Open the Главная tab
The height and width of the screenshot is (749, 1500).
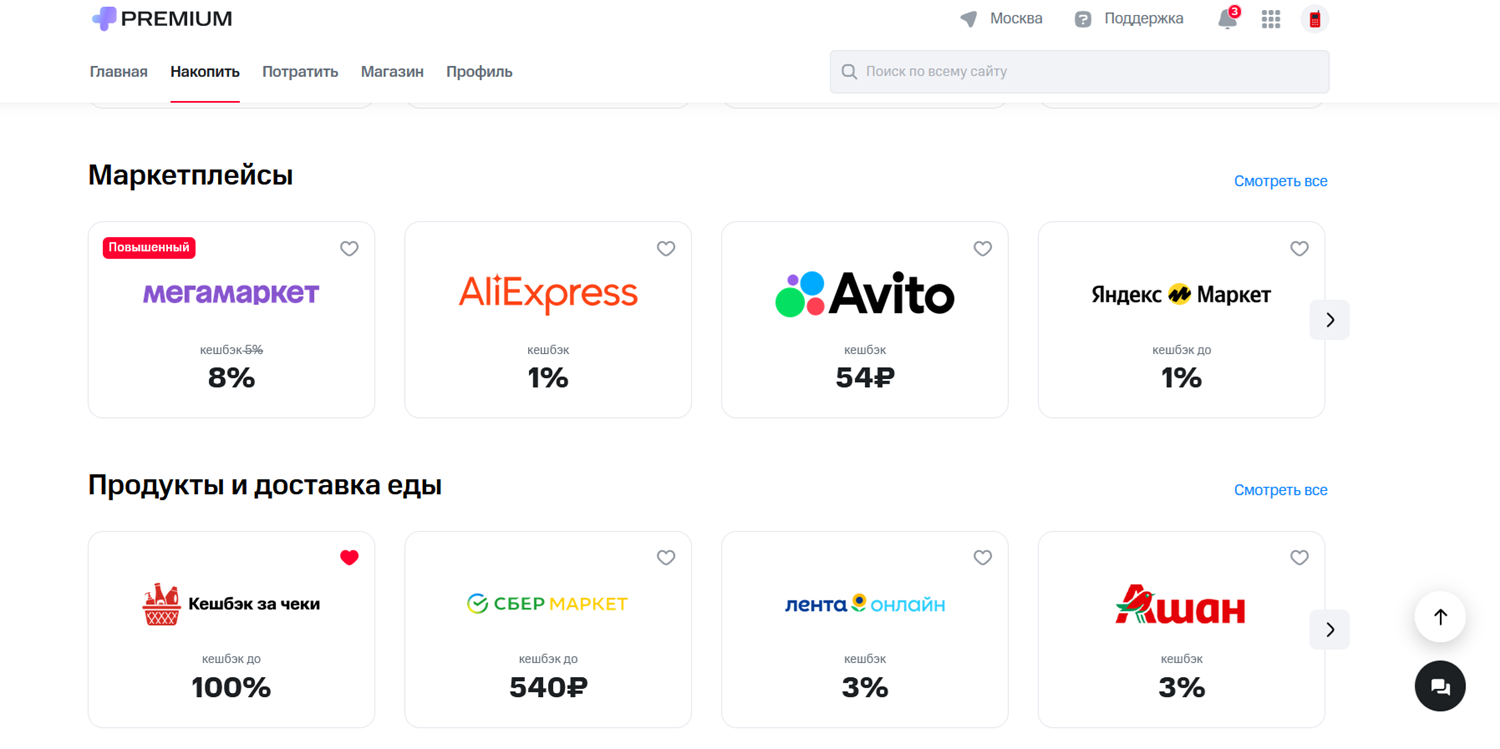tap(119, 72)
